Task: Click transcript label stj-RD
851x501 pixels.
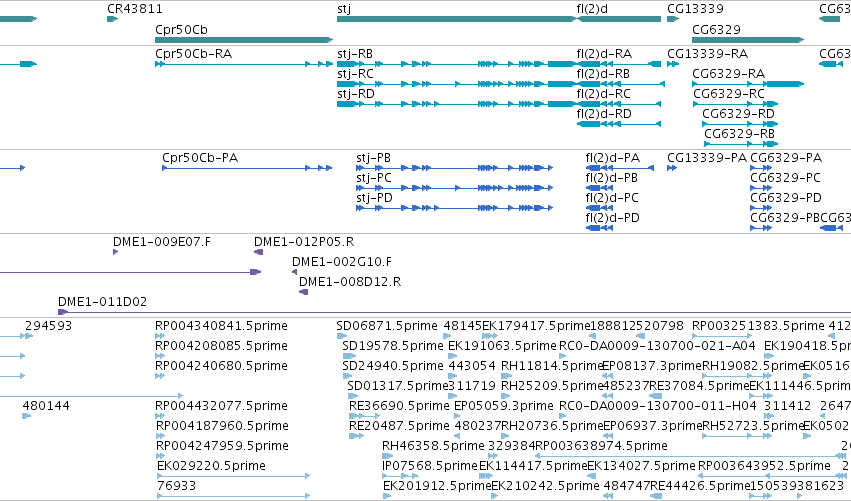Action: click(355, 94)
